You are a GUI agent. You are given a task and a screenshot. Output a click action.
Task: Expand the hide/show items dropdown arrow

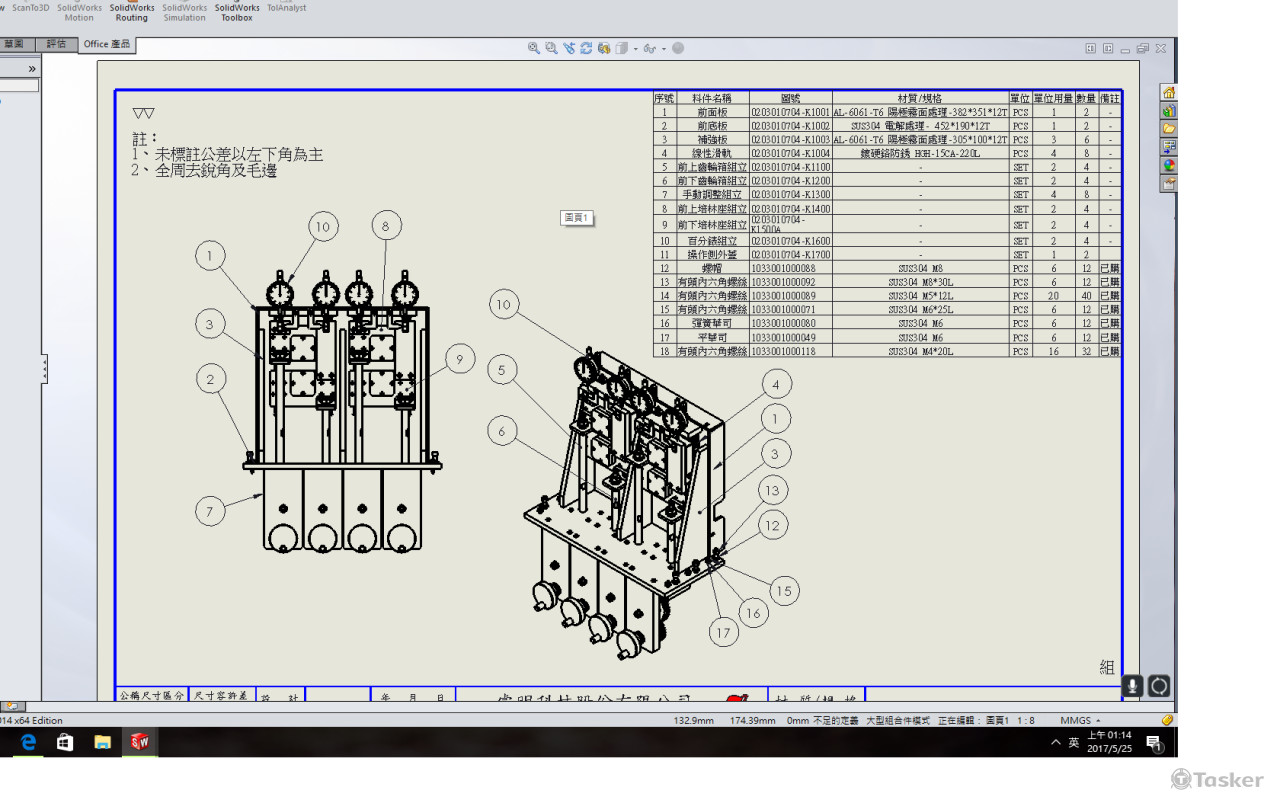[x=662, y=49]
